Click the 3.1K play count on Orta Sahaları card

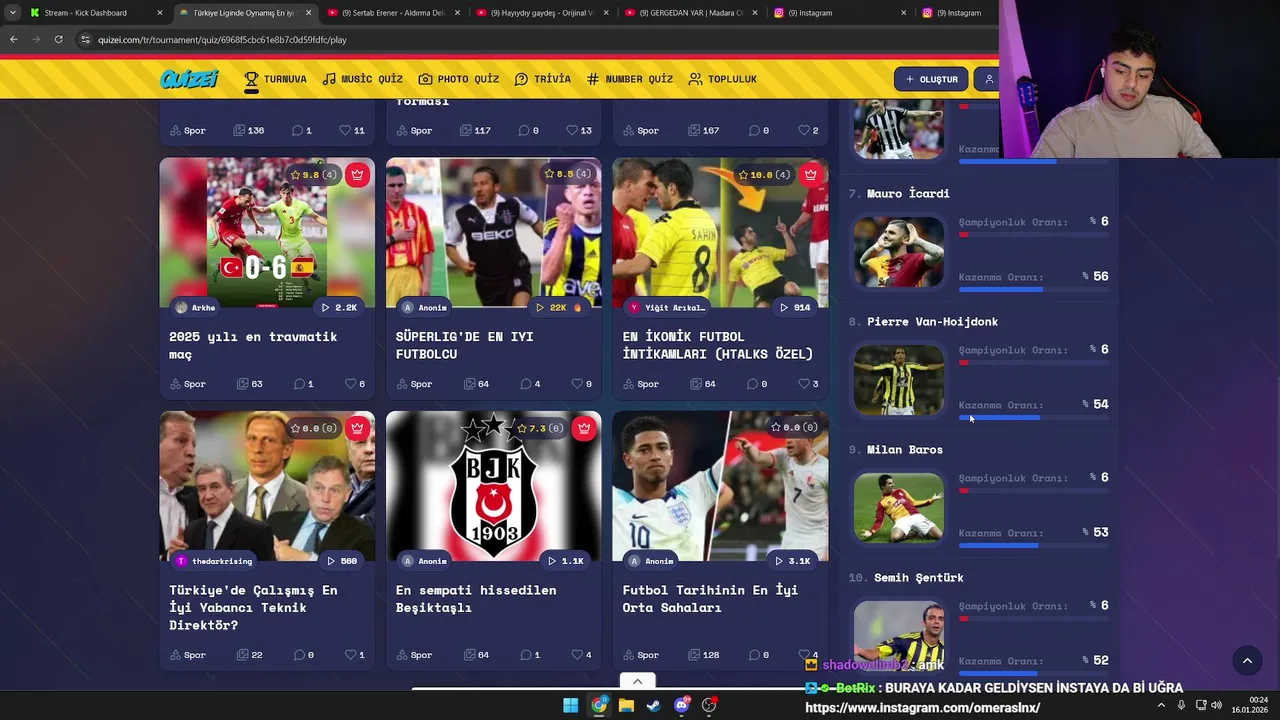(792, 561)
